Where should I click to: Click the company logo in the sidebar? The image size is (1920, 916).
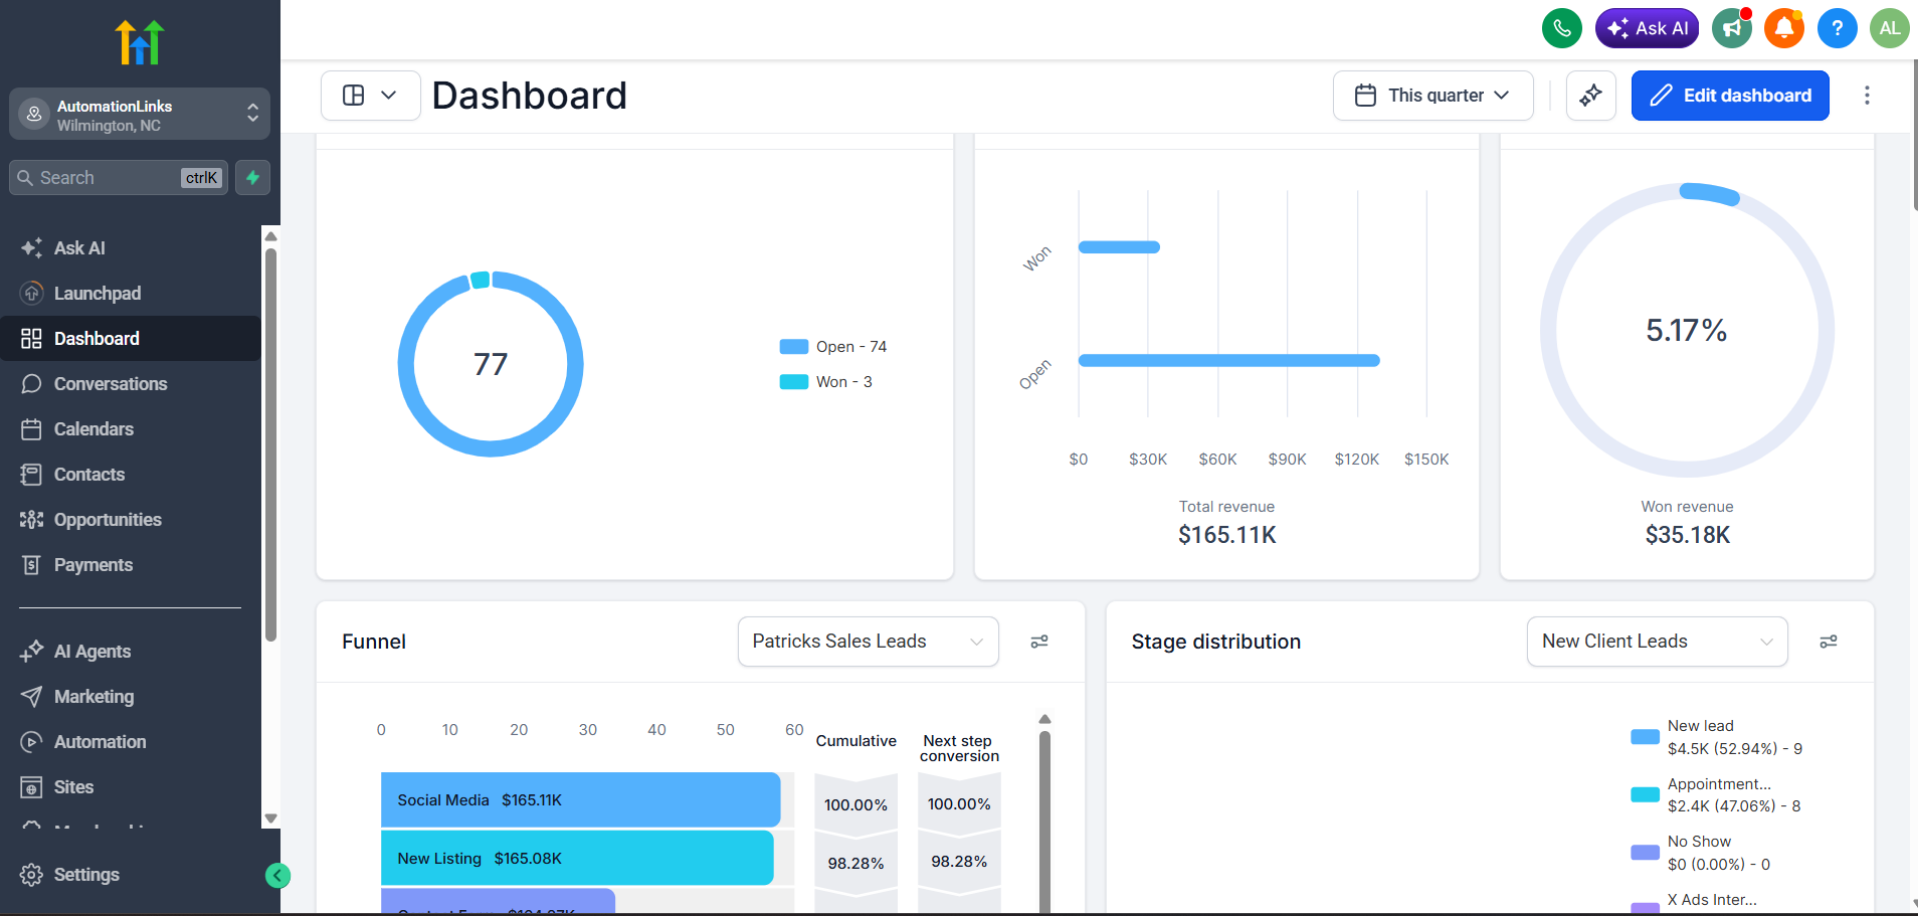[139, 42]
